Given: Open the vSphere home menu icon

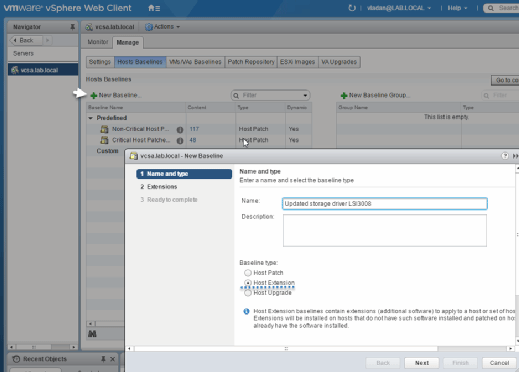Looking at the screenshot, I should click(154, 8).
